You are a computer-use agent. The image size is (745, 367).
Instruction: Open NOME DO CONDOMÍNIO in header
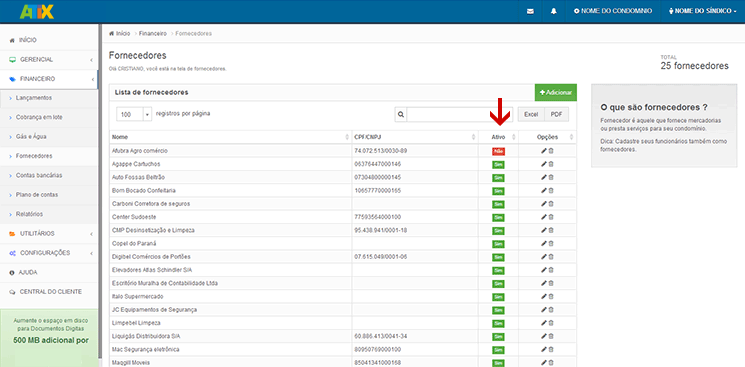coord(613,11)
